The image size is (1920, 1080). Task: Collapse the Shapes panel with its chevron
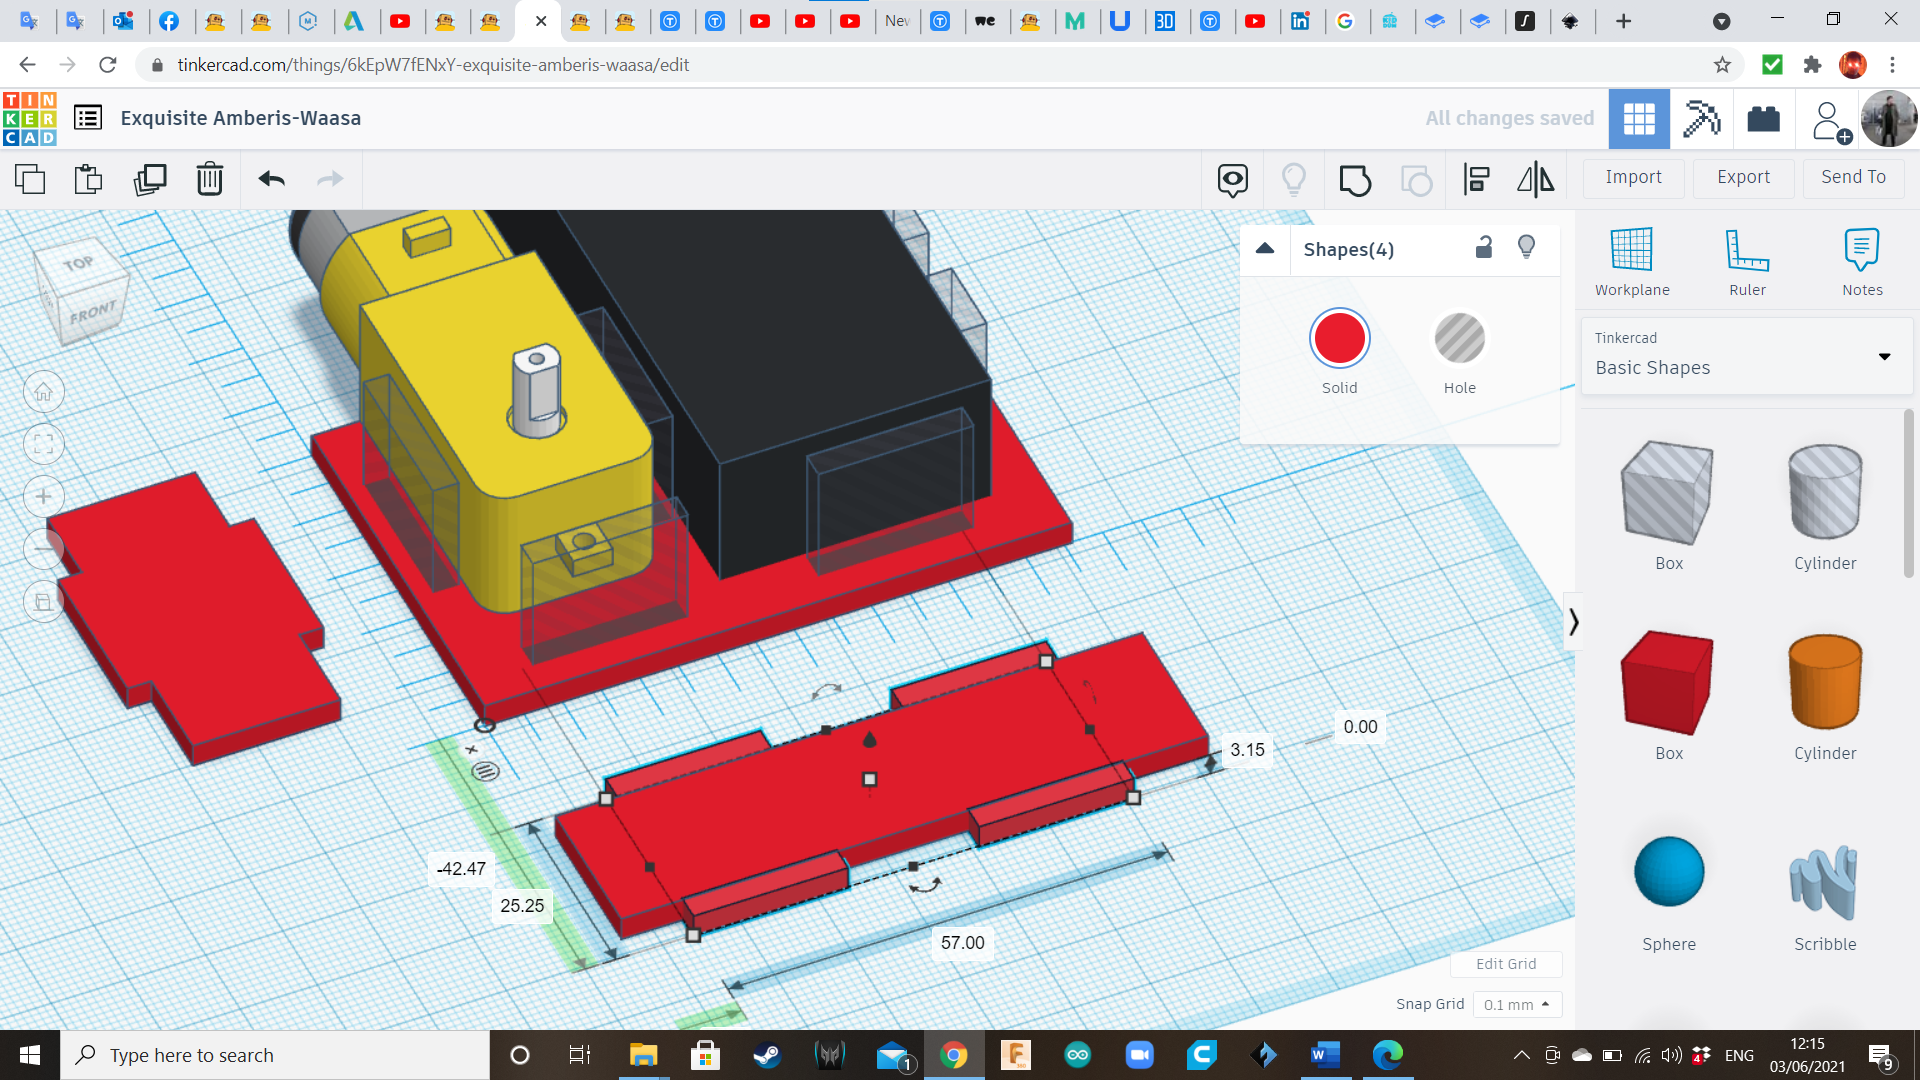tap(1264, 249)
